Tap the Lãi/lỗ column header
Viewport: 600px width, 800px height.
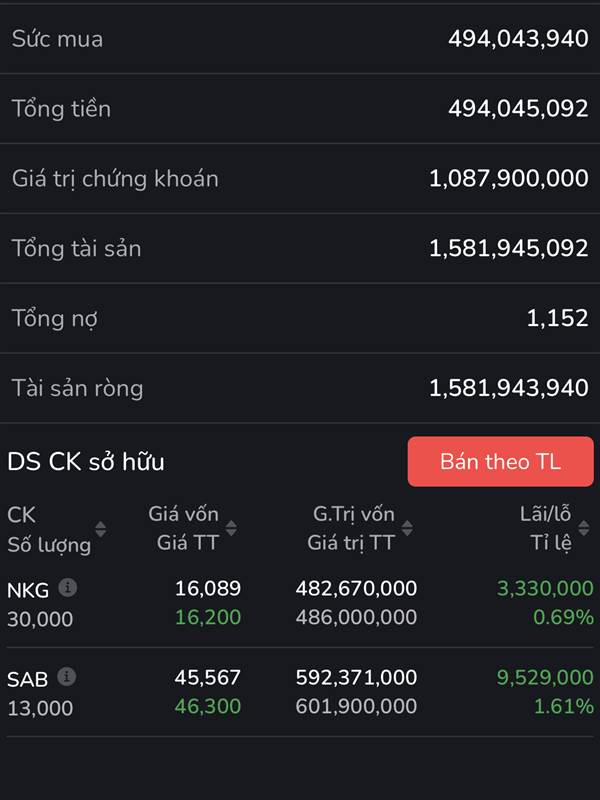point(545,514)
